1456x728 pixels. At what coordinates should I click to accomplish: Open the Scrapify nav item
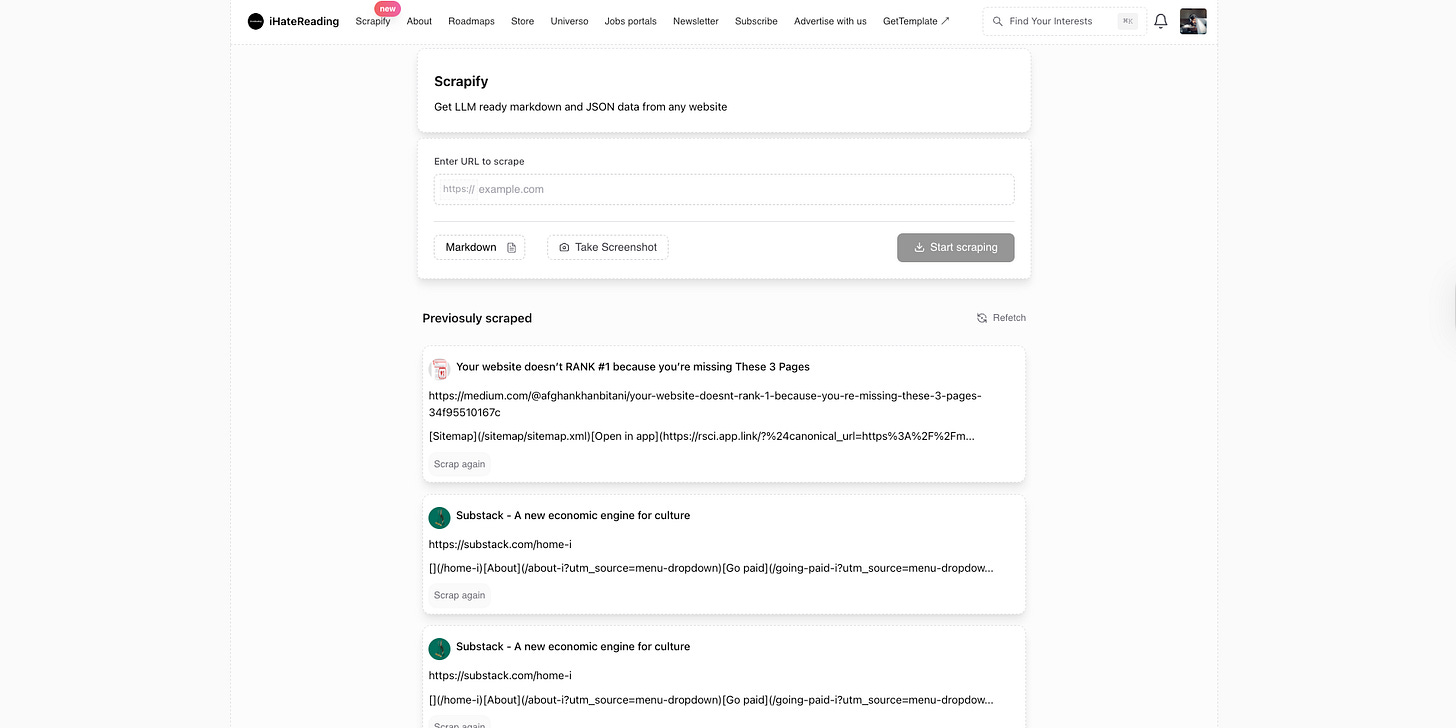[x=373, y=21]
